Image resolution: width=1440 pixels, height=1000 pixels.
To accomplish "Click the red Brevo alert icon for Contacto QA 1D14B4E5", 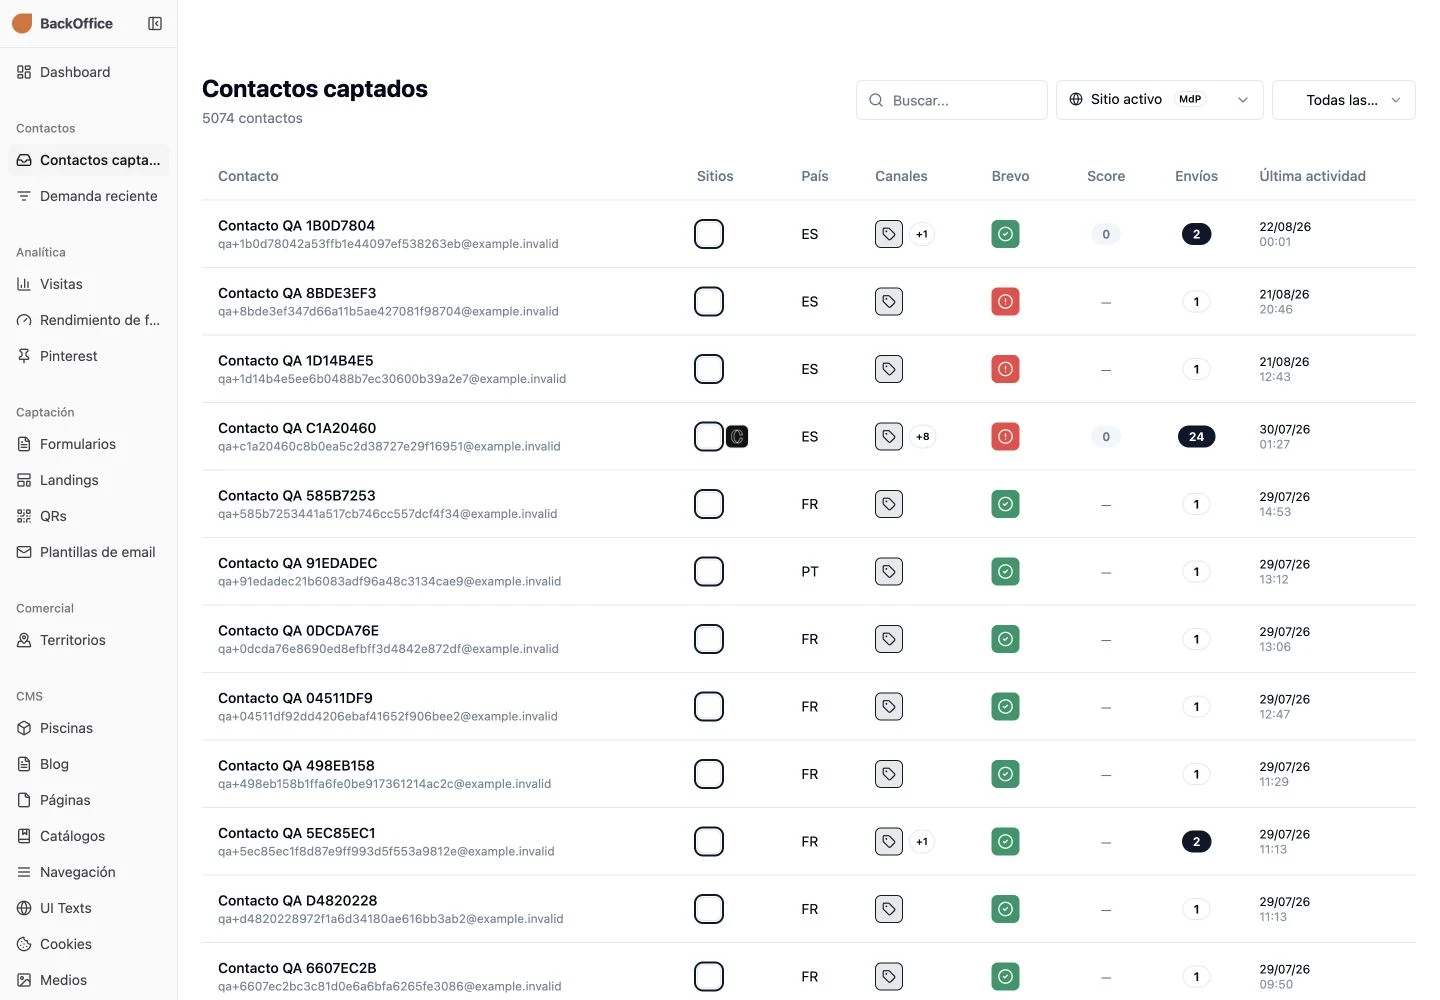I will point(1005,369).
